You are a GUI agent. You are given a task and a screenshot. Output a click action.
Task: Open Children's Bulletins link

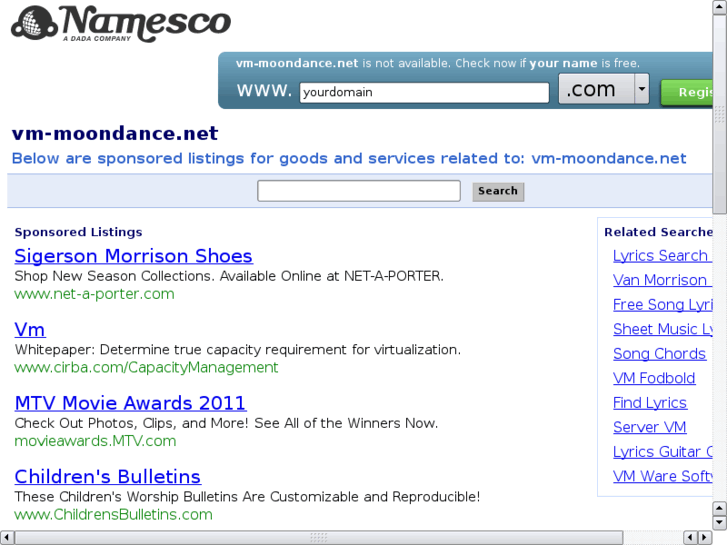click(108, 477)
